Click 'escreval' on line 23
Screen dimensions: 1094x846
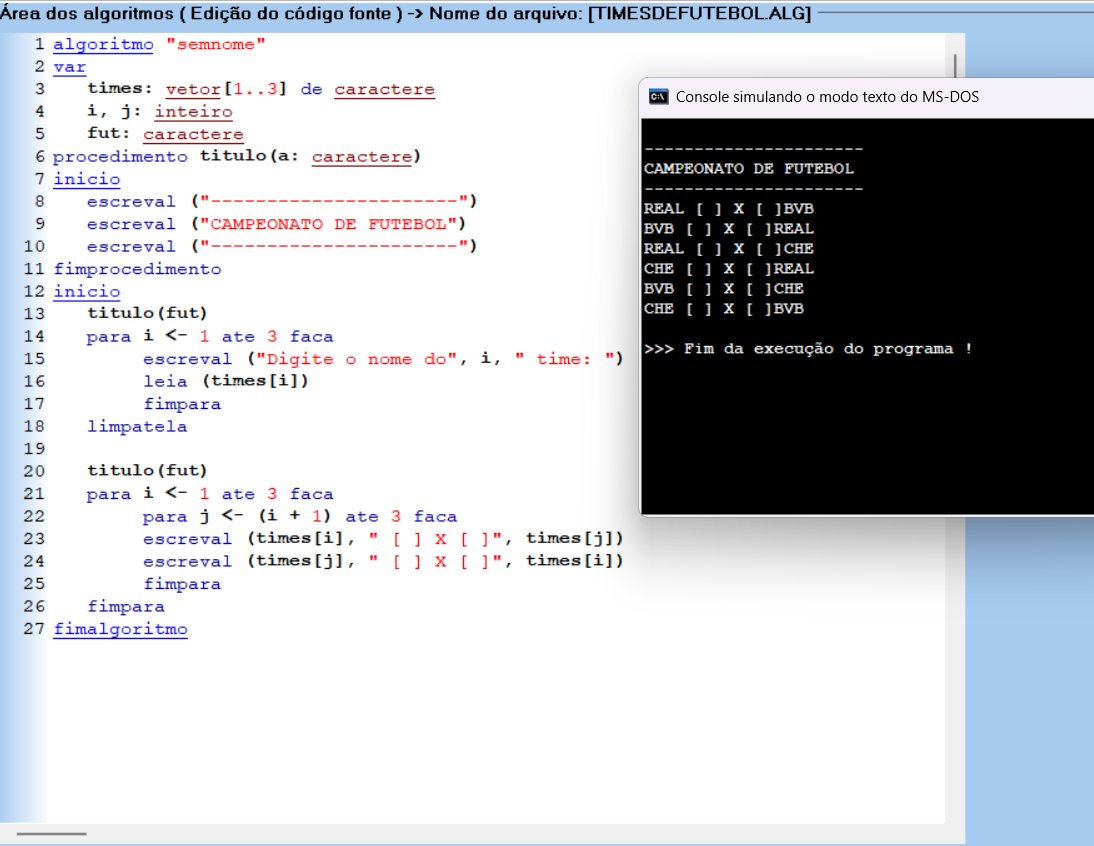(x=188, y=539)
